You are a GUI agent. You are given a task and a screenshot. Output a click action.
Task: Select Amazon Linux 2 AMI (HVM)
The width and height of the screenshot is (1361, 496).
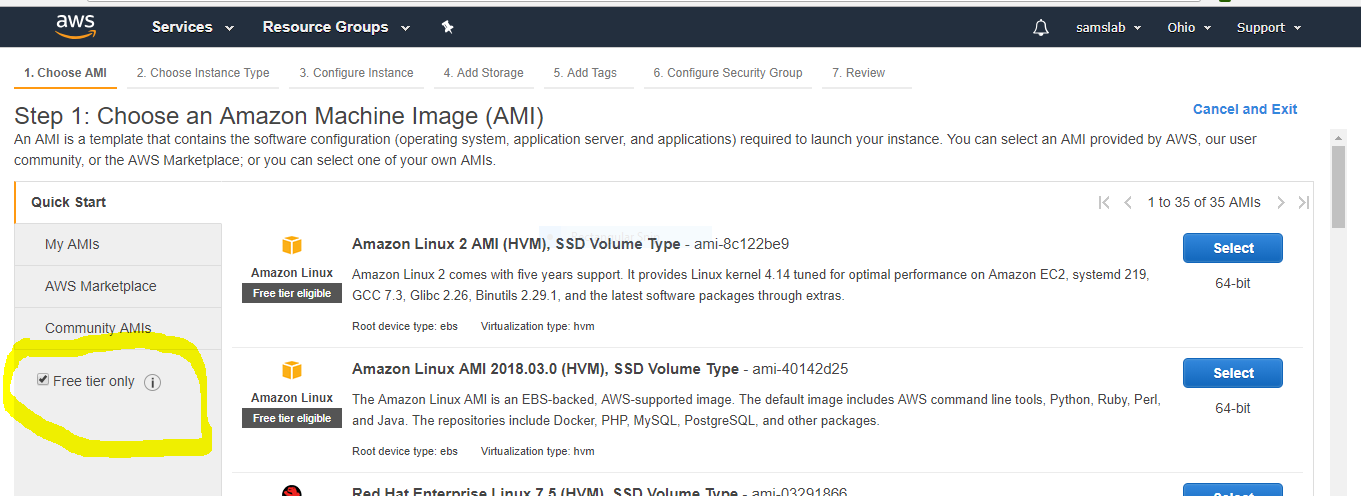(x=1233, y=248)
